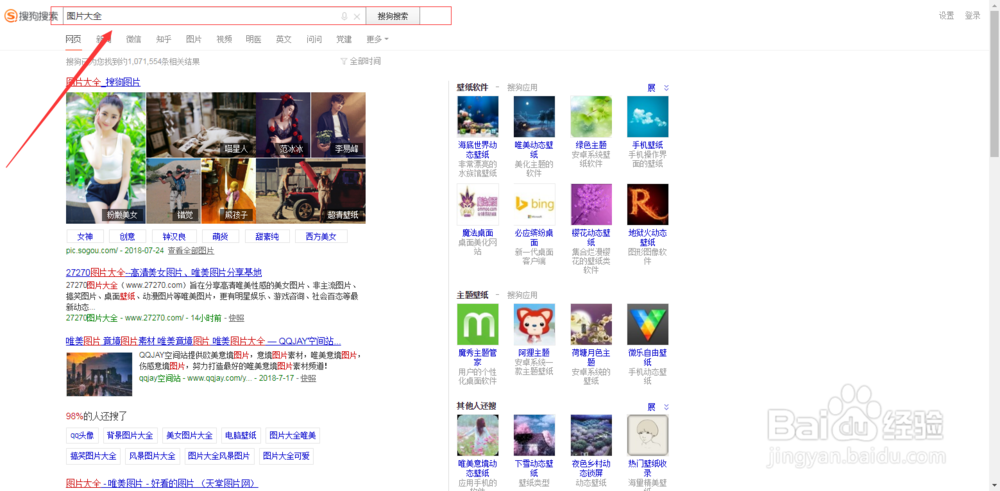Expand the 更多 search categories menu
The height and width of the screenshot is (491, 1000).
377,39
